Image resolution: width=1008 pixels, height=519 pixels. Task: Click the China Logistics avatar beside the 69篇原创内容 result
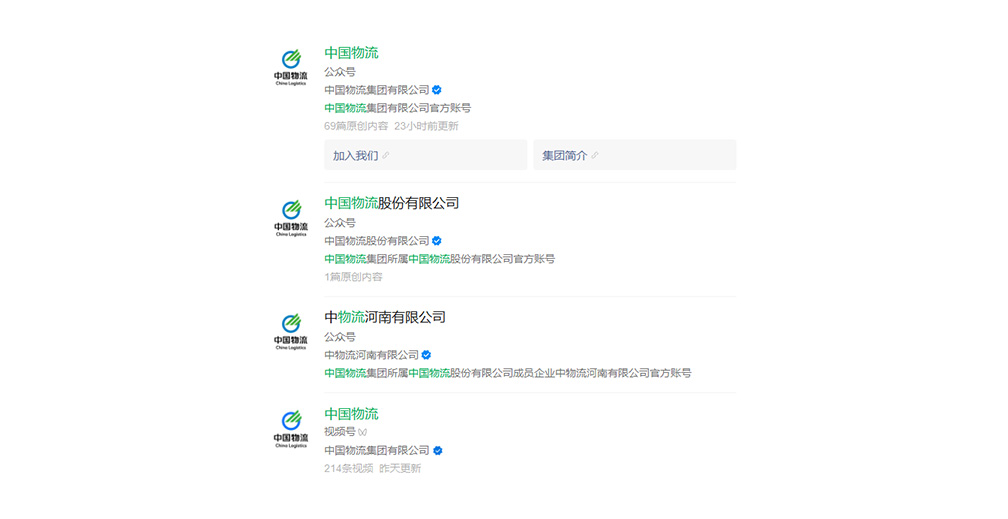[x=291, y=67]
